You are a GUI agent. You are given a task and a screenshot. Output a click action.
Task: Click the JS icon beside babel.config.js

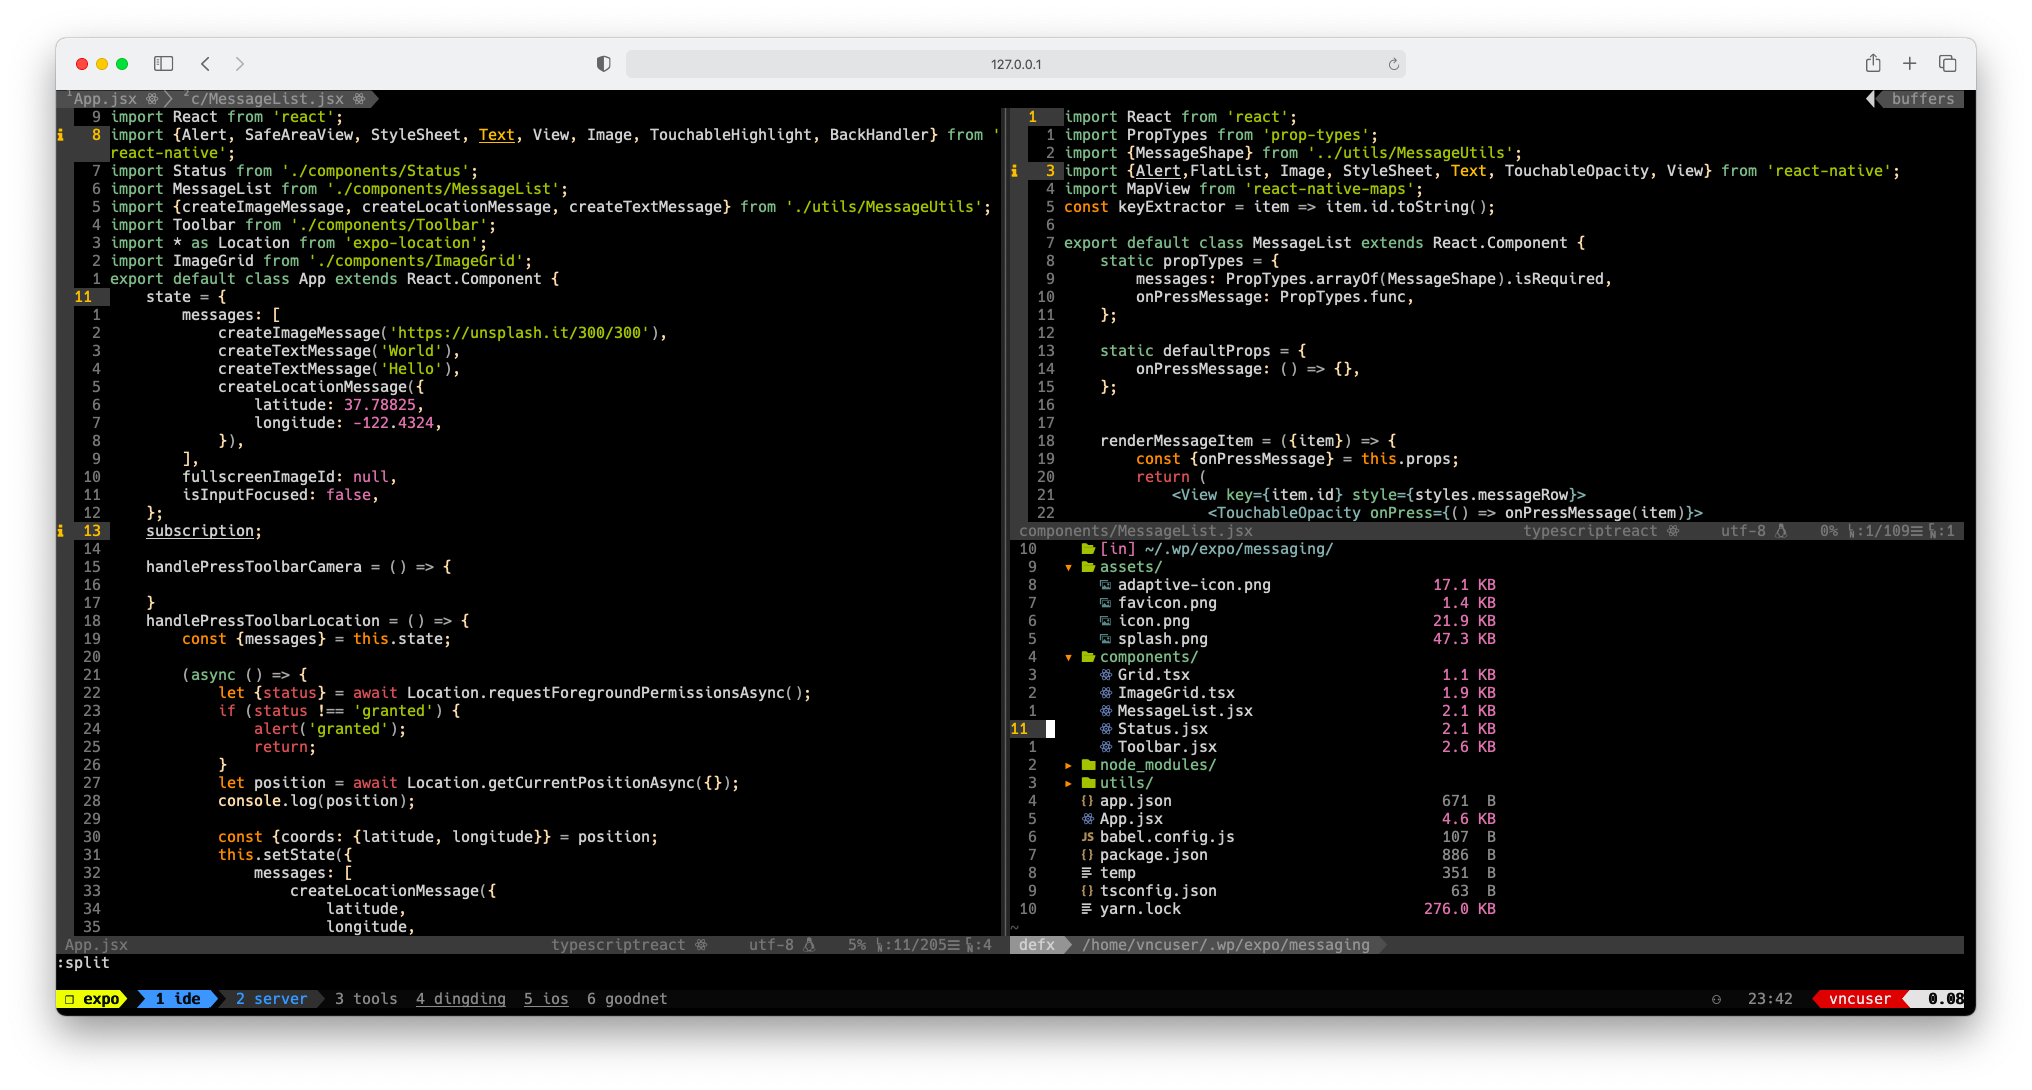coord(1087,837)
